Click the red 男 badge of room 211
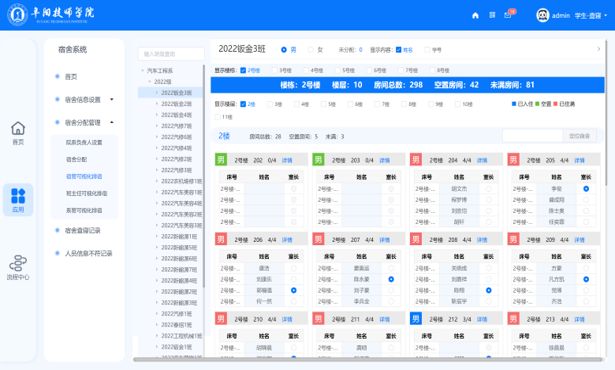 (318, 319)
